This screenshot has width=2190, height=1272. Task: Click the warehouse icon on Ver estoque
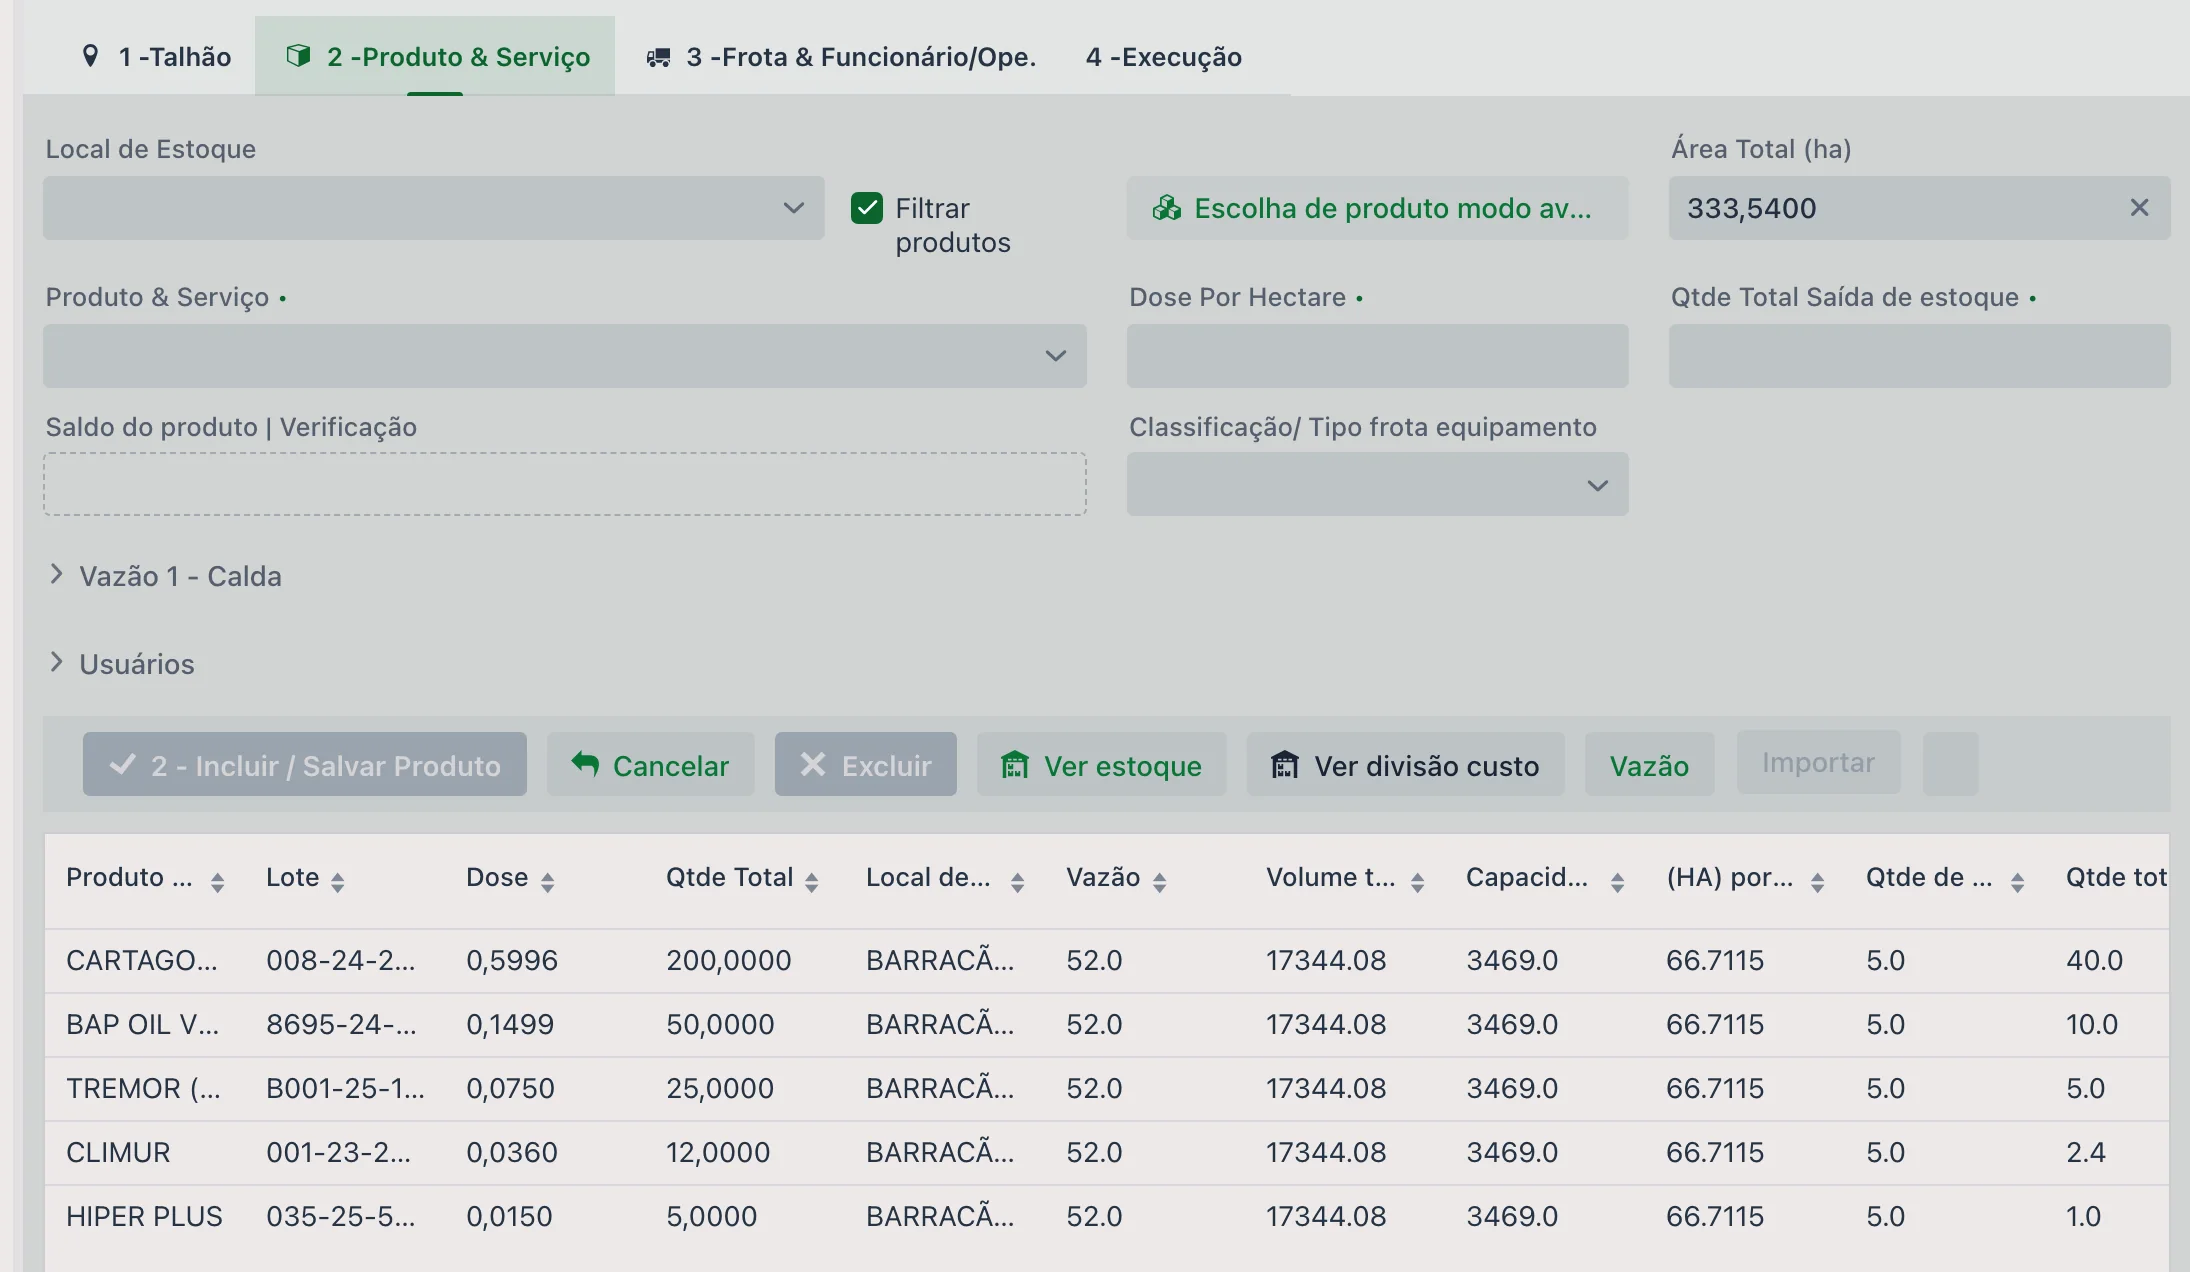1015,765
